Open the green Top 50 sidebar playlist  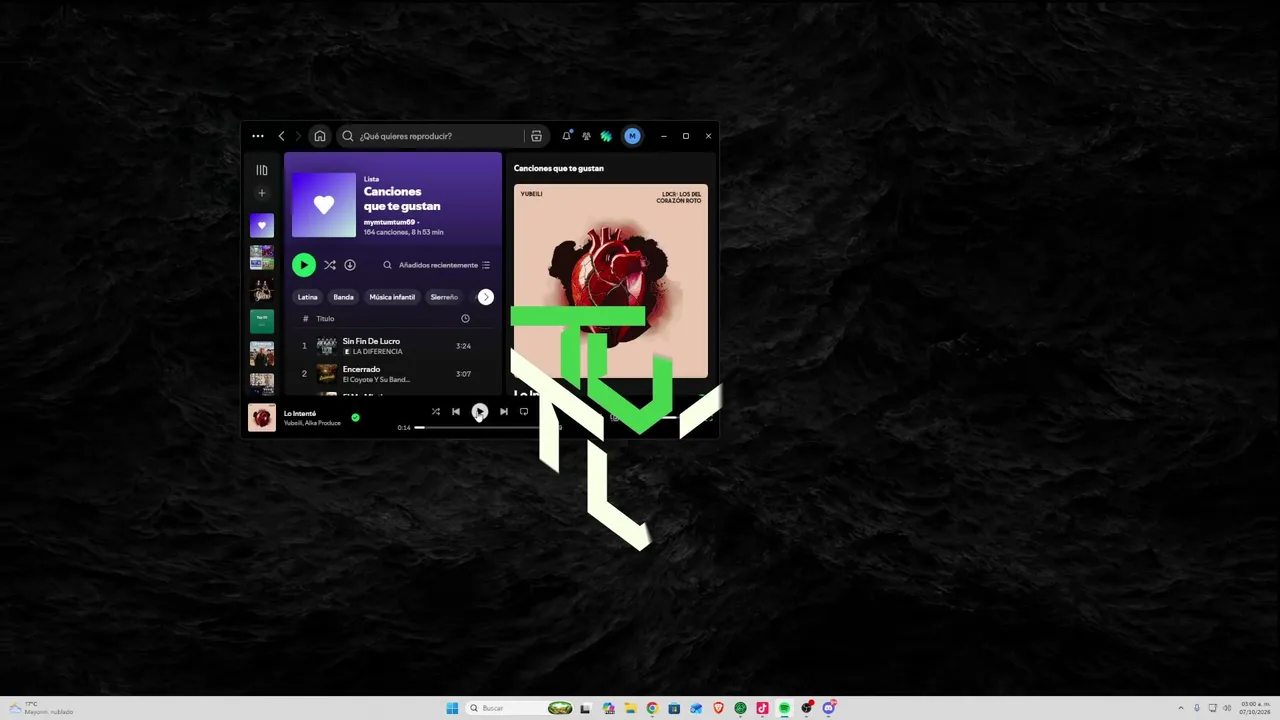coord(262,321)
